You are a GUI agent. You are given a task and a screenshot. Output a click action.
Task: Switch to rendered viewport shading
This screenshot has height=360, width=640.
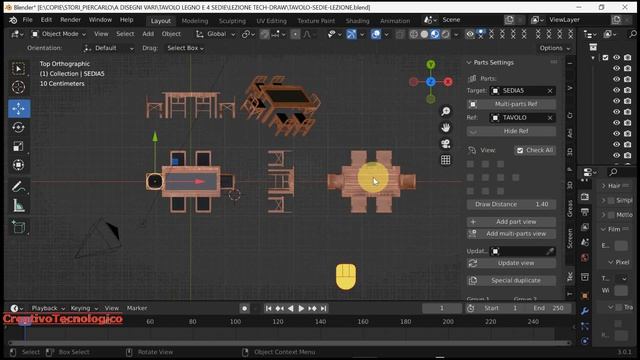click(x=446, y=34)
